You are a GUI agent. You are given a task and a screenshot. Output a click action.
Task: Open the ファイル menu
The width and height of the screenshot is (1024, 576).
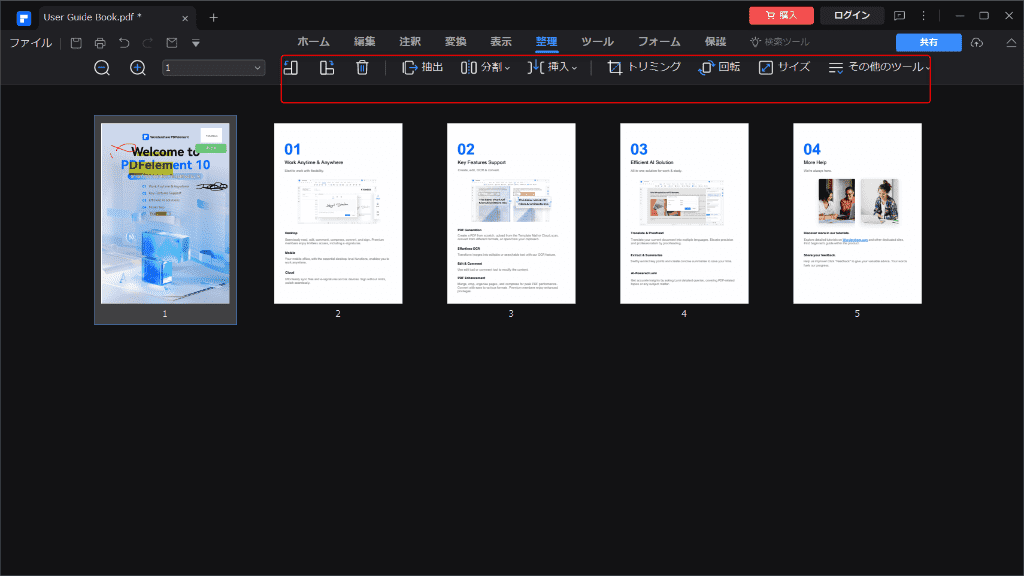[30, 43]
